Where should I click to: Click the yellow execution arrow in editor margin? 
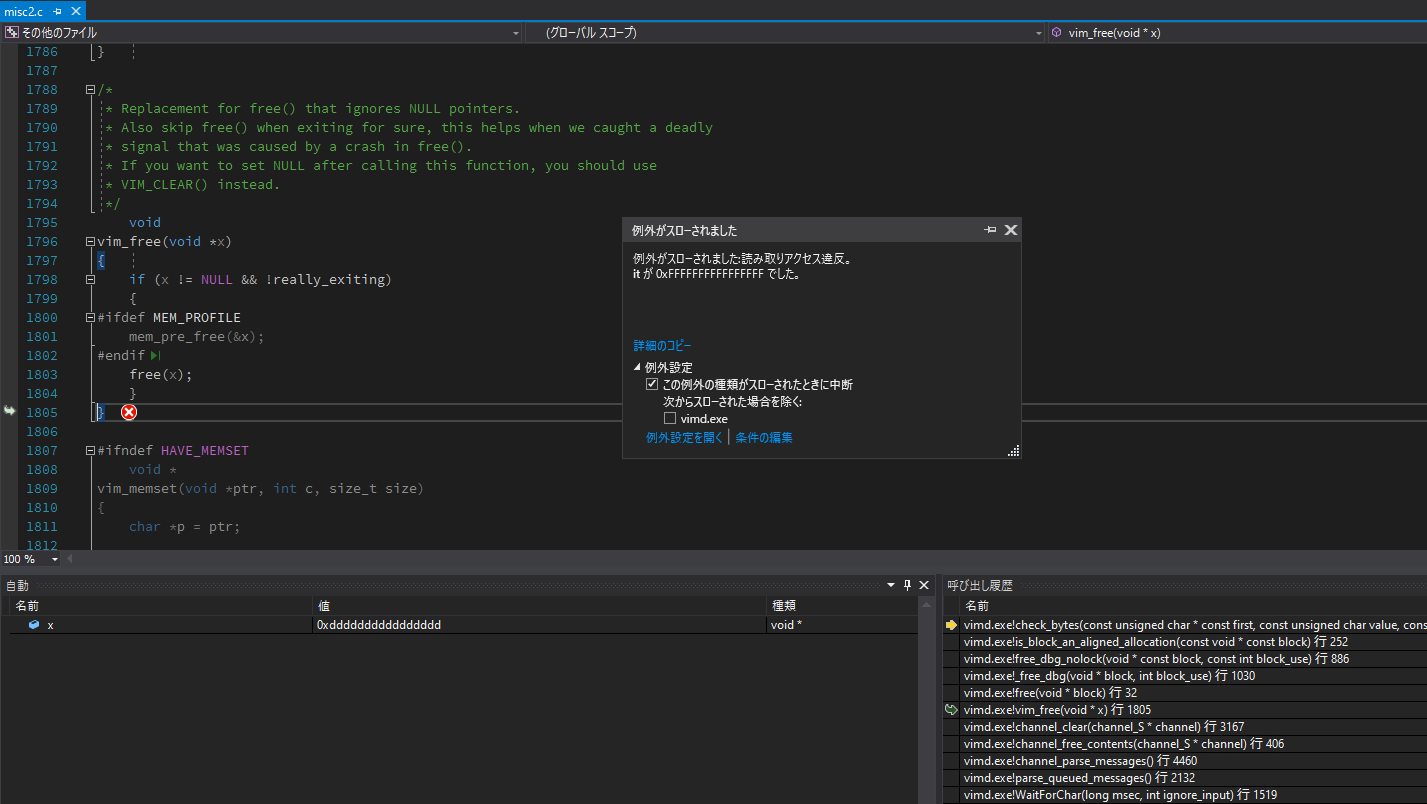[8, 411]
